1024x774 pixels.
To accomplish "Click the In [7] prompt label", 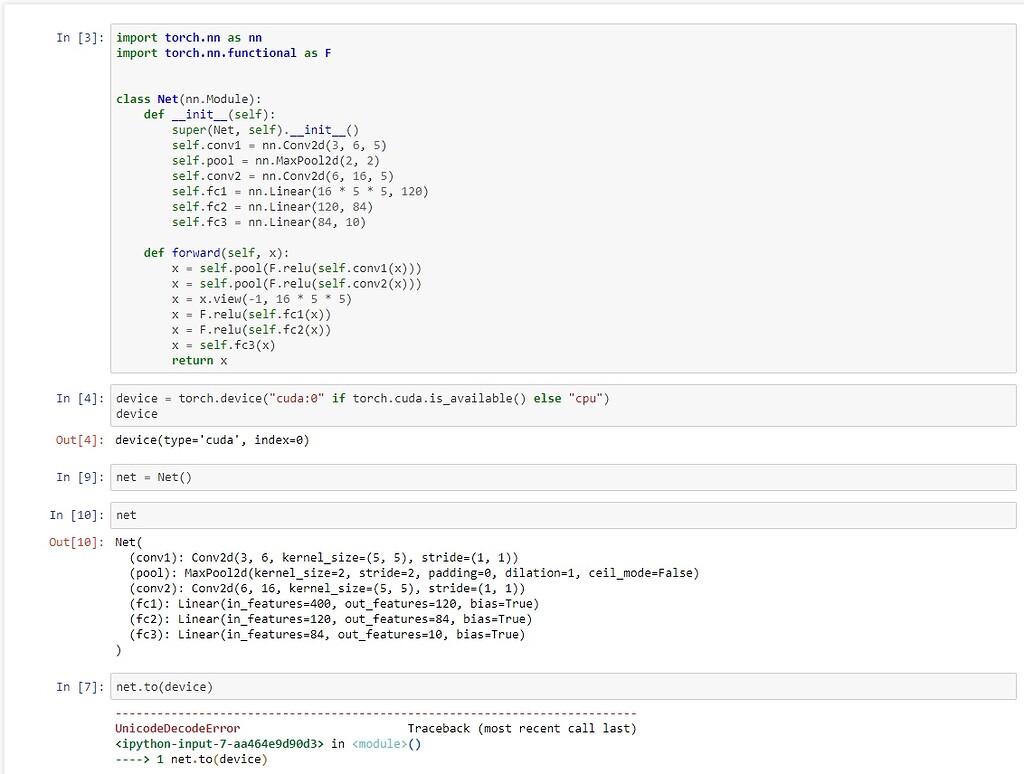I will (79, 687).
